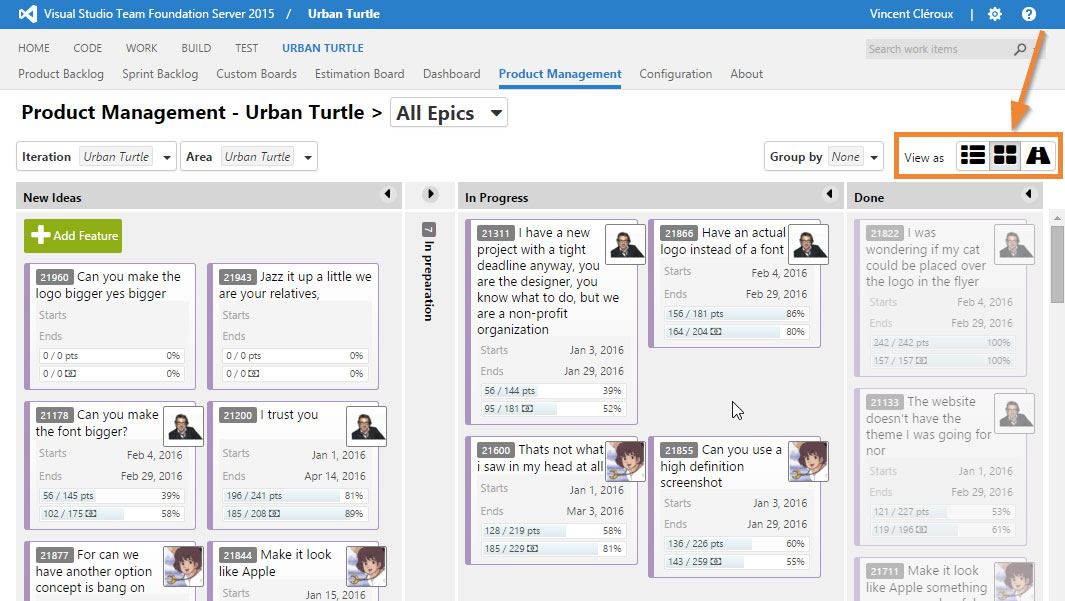Open the help question mark icon
The height and width of the screenshot is (601, 1065).
click(1029, 14)
